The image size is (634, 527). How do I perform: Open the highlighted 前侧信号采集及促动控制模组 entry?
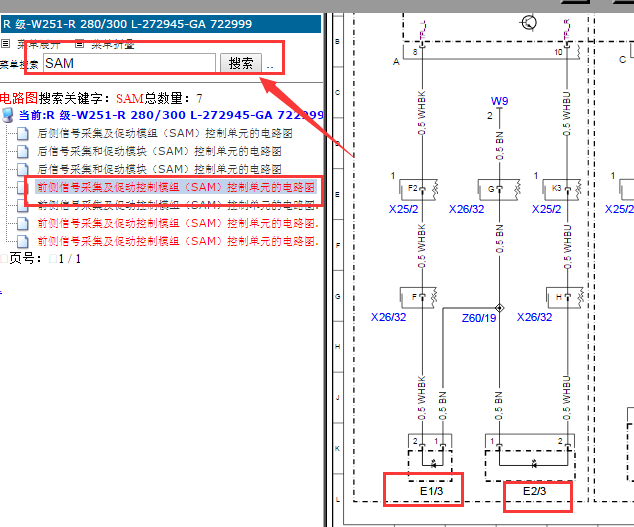(x=176, y=187)
